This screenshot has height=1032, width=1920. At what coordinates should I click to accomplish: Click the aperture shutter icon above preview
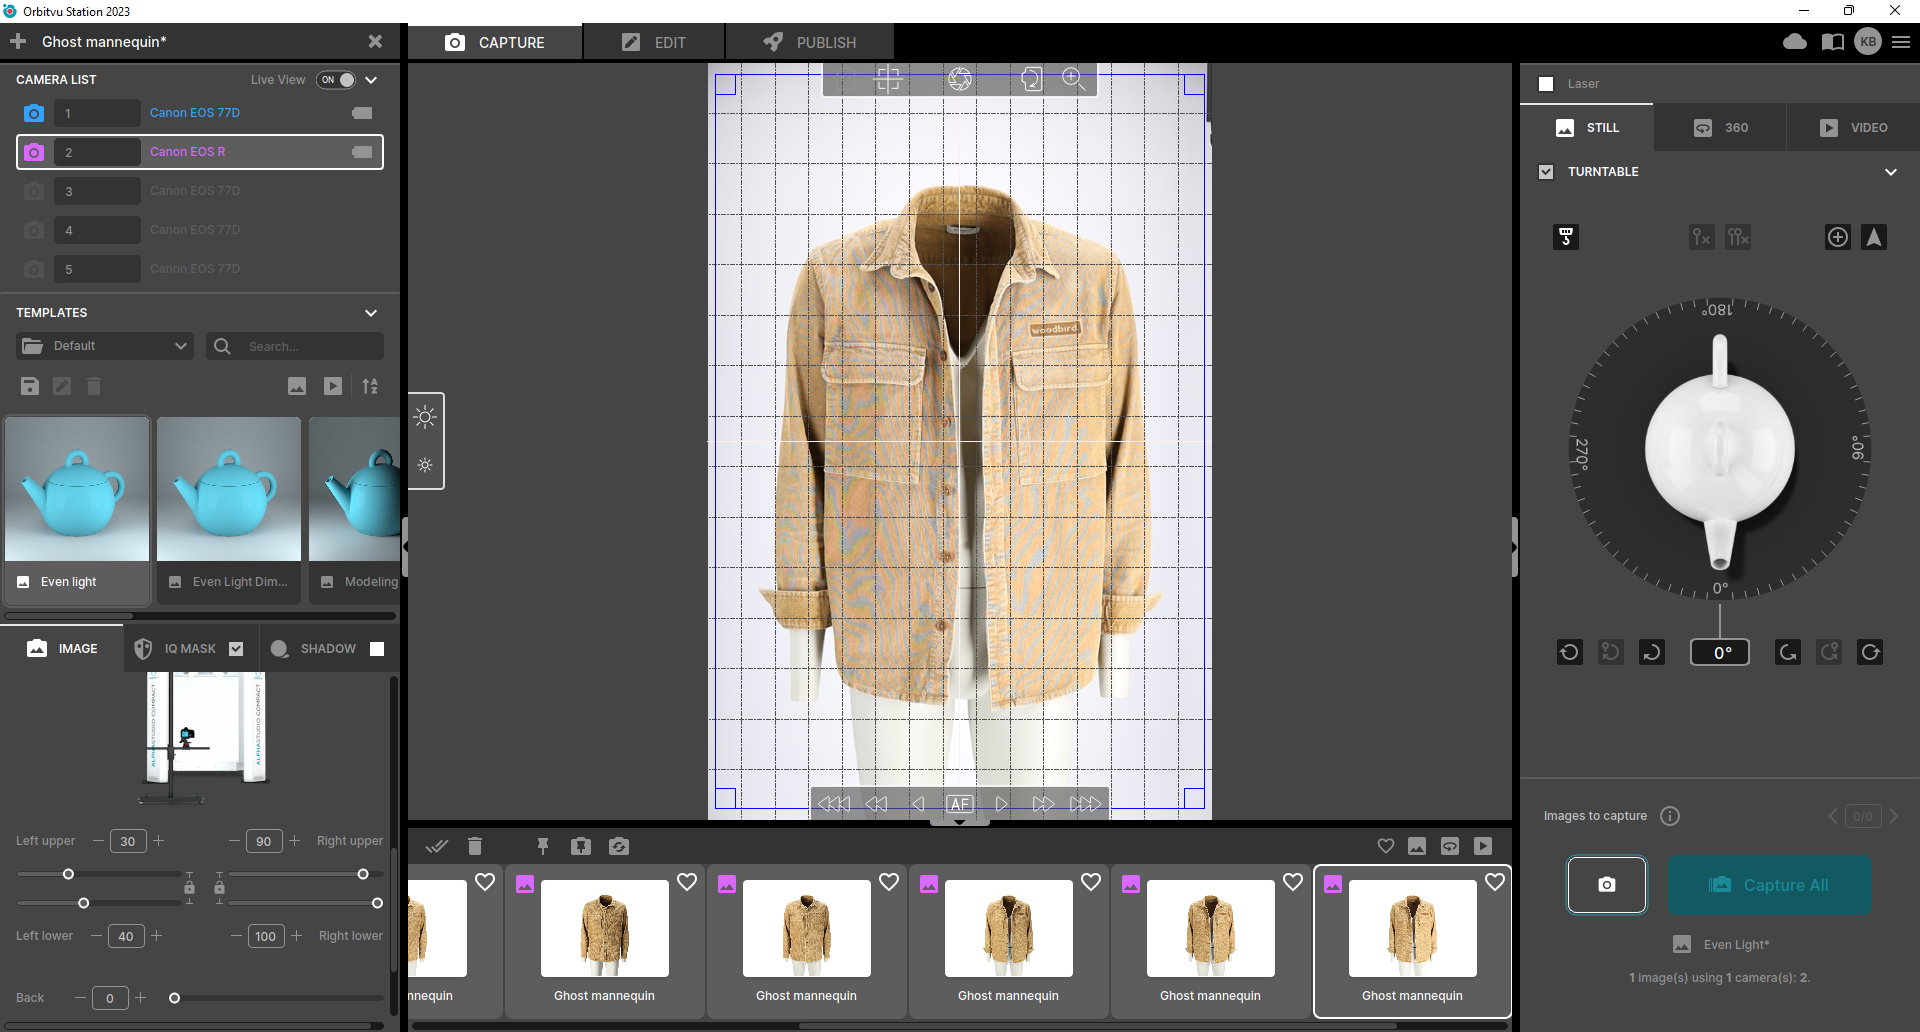(960, 79)
